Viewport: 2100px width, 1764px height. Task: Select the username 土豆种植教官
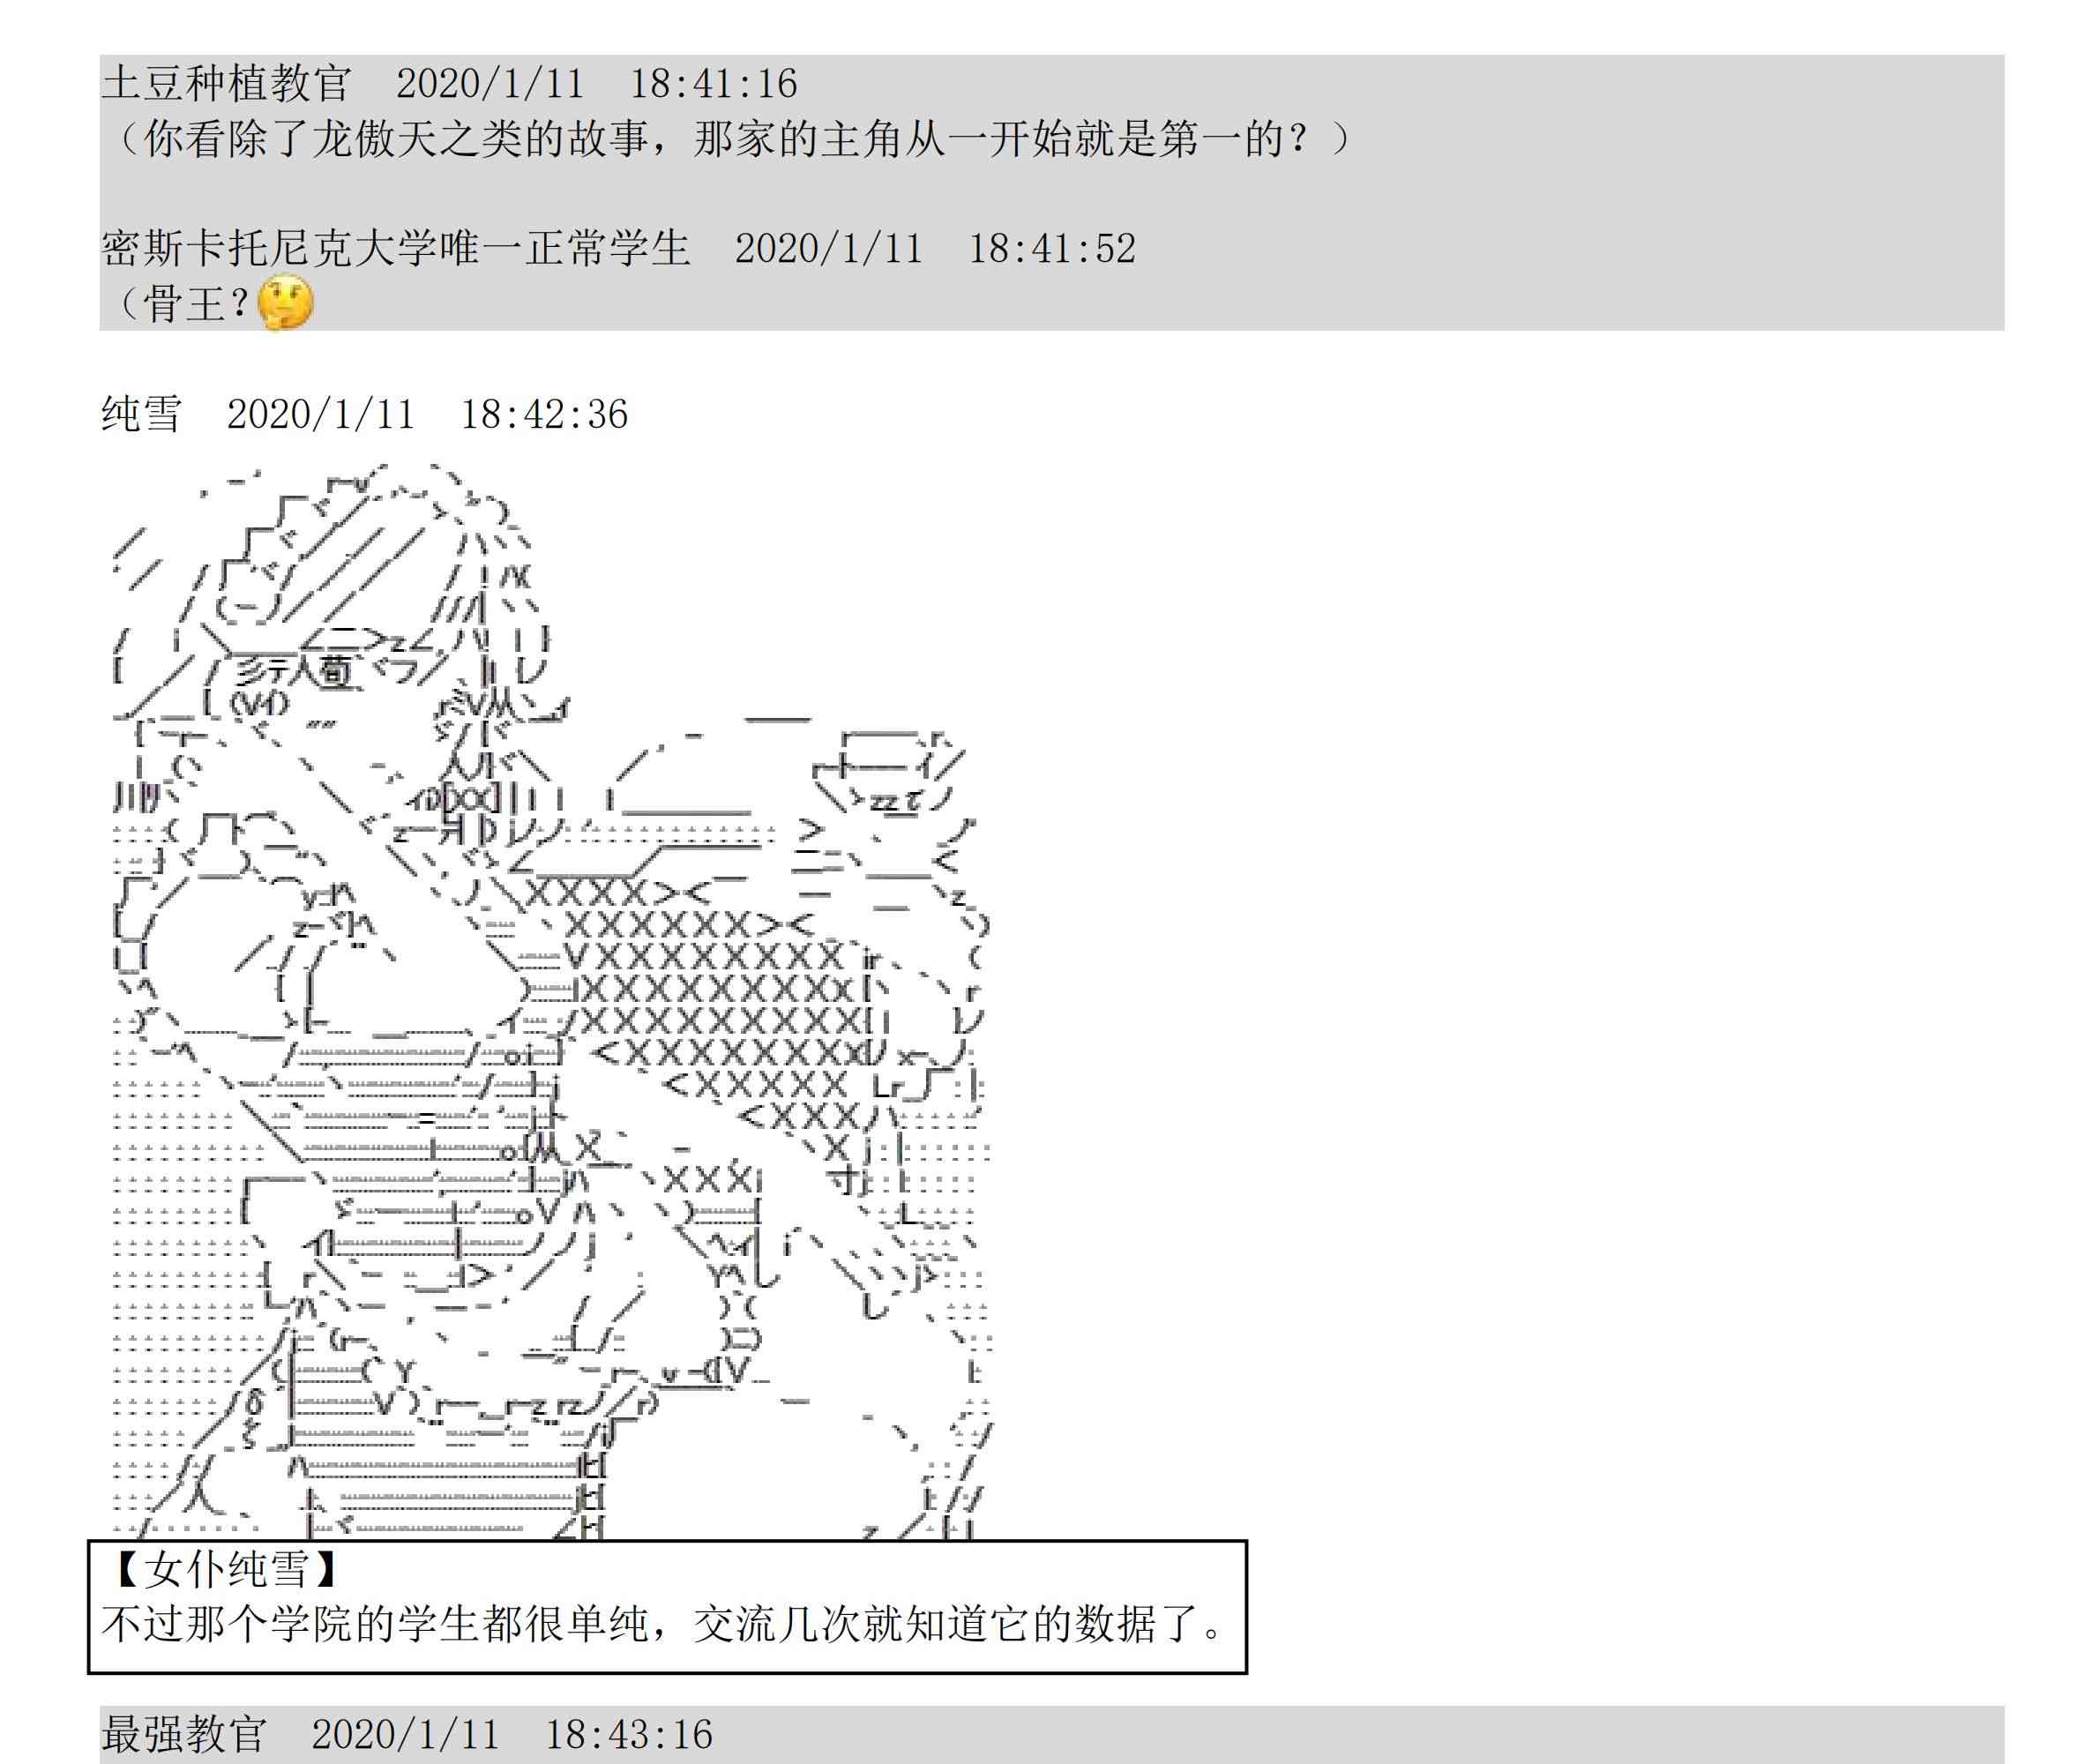[226, 83]
